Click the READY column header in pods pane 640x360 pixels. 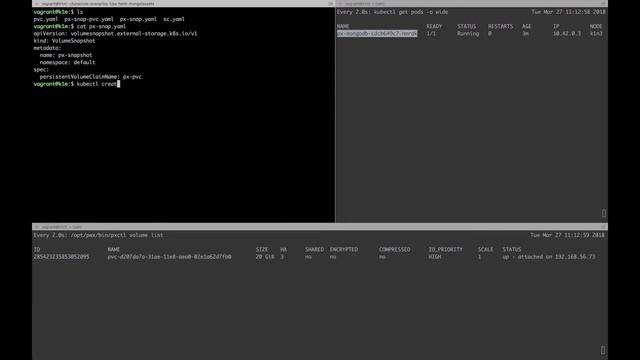tap(434, 26)
